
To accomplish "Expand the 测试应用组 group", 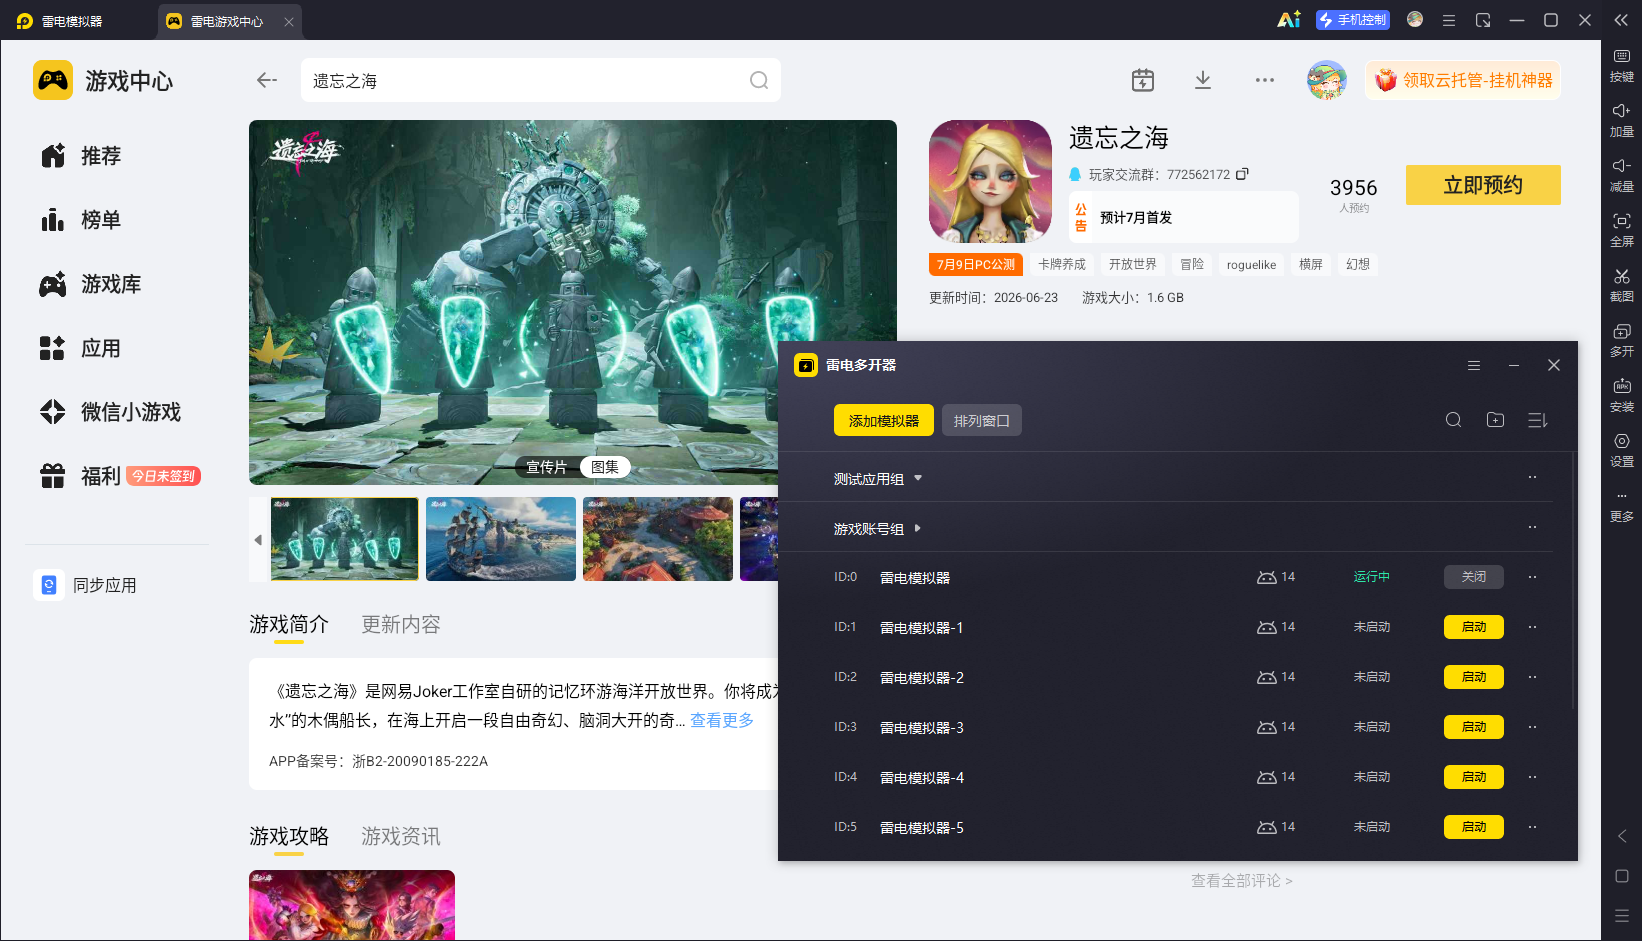I will (x=918, y=478).
